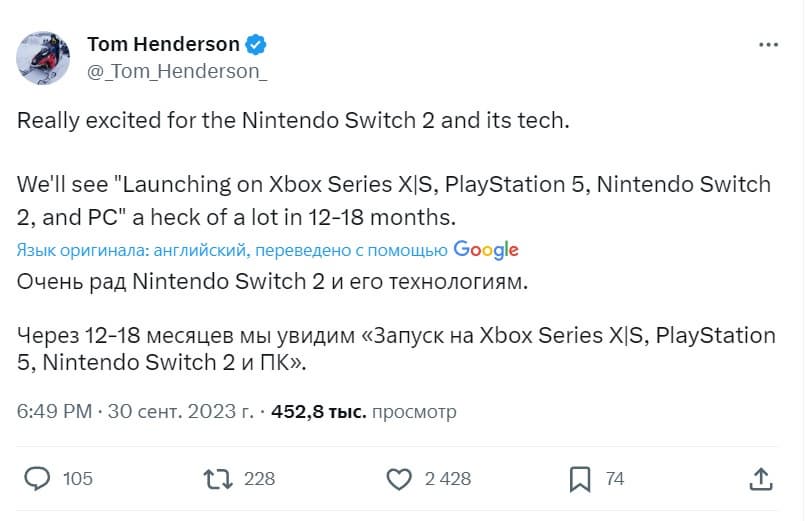Screen dimensions: 806x521
Task: Click the original language translation notice
Action: [232, 250]
